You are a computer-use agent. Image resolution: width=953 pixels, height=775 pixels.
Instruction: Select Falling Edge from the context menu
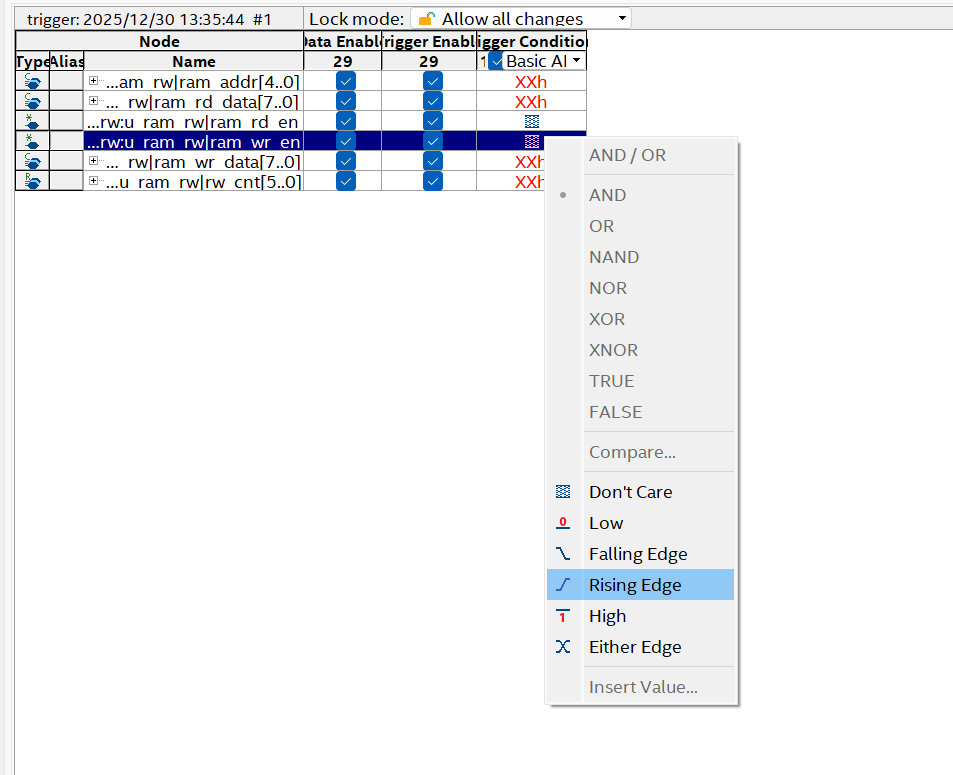click(641, 554)
